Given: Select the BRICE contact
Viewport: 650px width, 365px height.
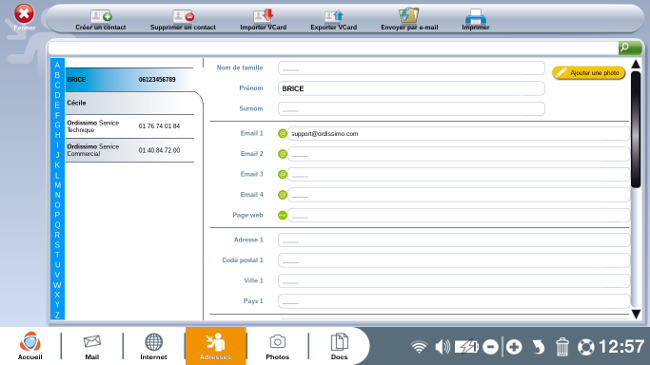Looking at the screenshot, I should point(130,80).
